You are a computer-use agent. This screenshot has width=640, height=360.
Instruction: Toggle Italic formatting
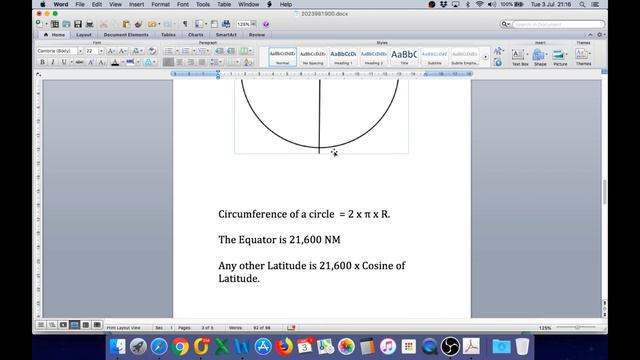coord(53,62)
